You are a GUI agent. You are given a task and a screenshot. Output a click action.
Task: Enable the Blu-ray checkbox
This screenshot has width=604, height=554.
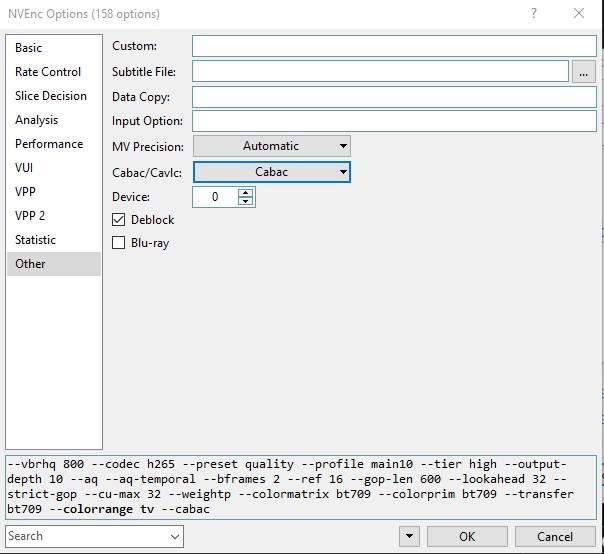(x=119, y=243)
